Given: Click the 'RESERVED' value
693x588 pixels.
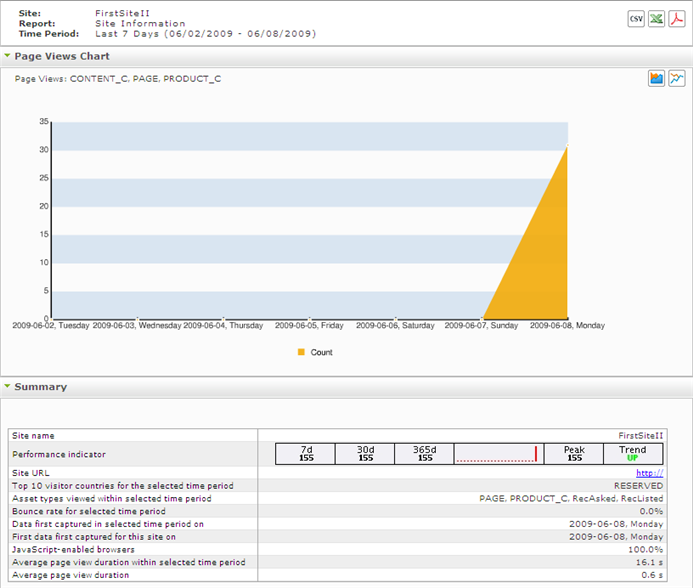Looking at the screenshot, I should (638, 485).
